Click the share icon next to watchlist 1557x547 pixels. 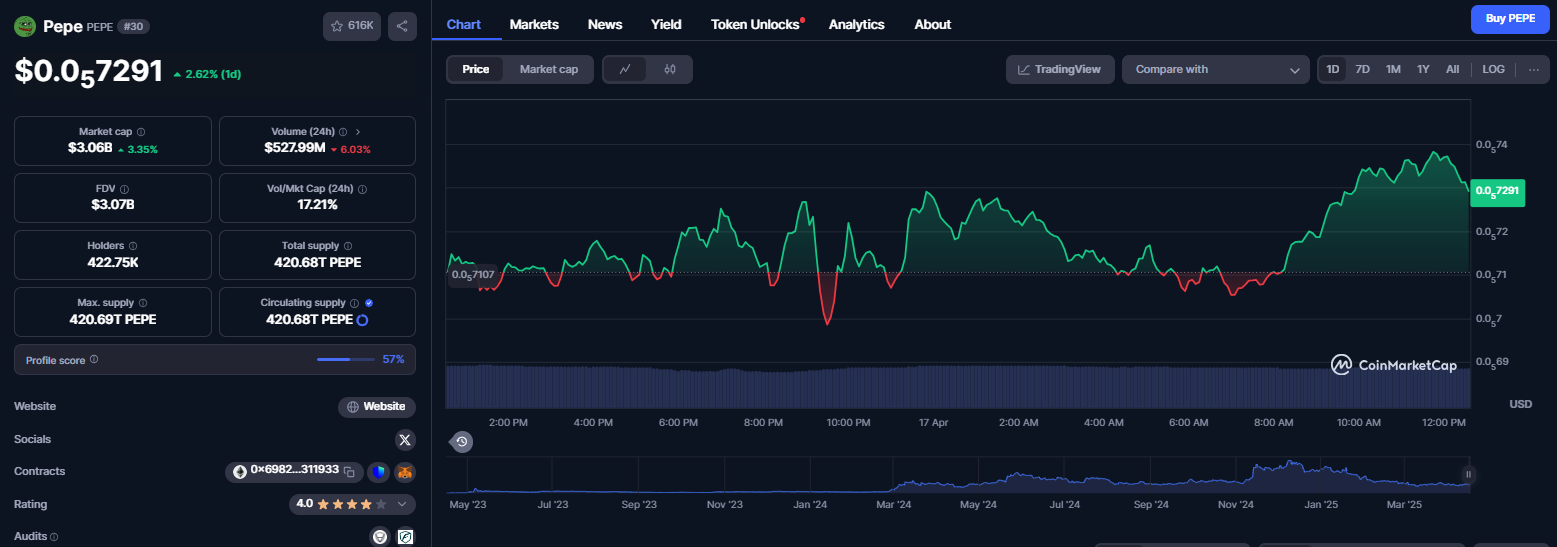402,26
